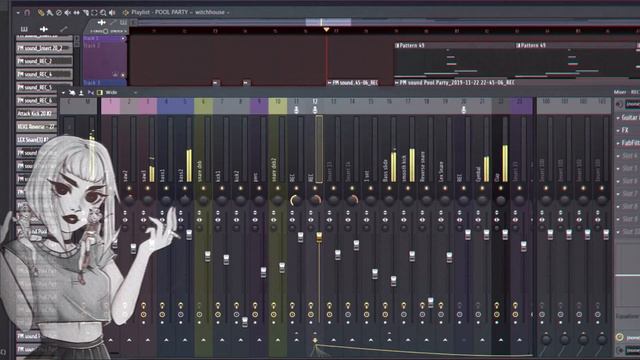
Task: Expand the FabFilter effect slot arrow
Action: click(619, 143)
